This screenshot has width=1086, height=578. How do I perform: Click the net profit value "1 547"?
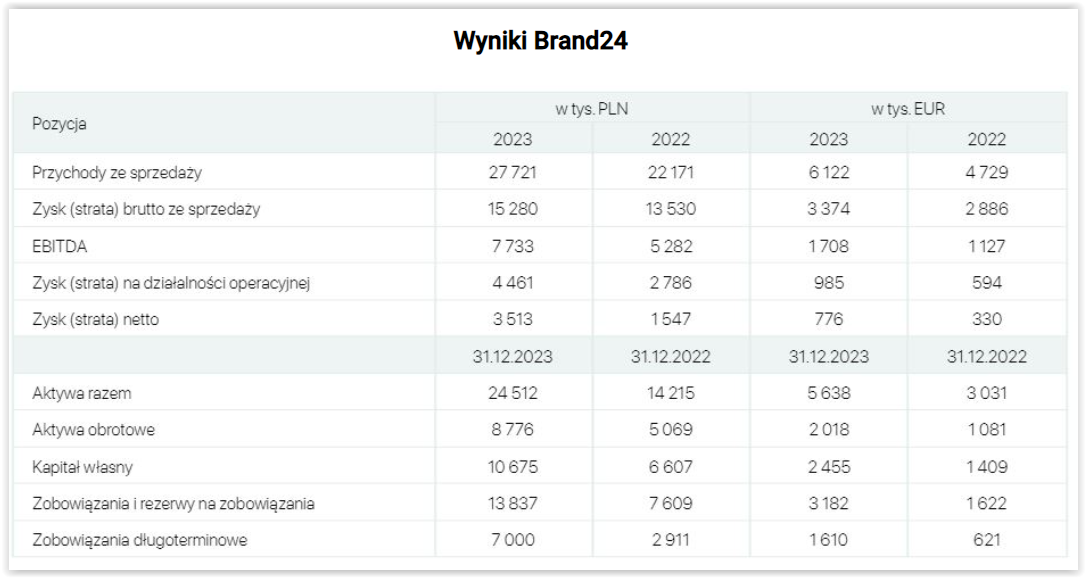tap(670, 319)
